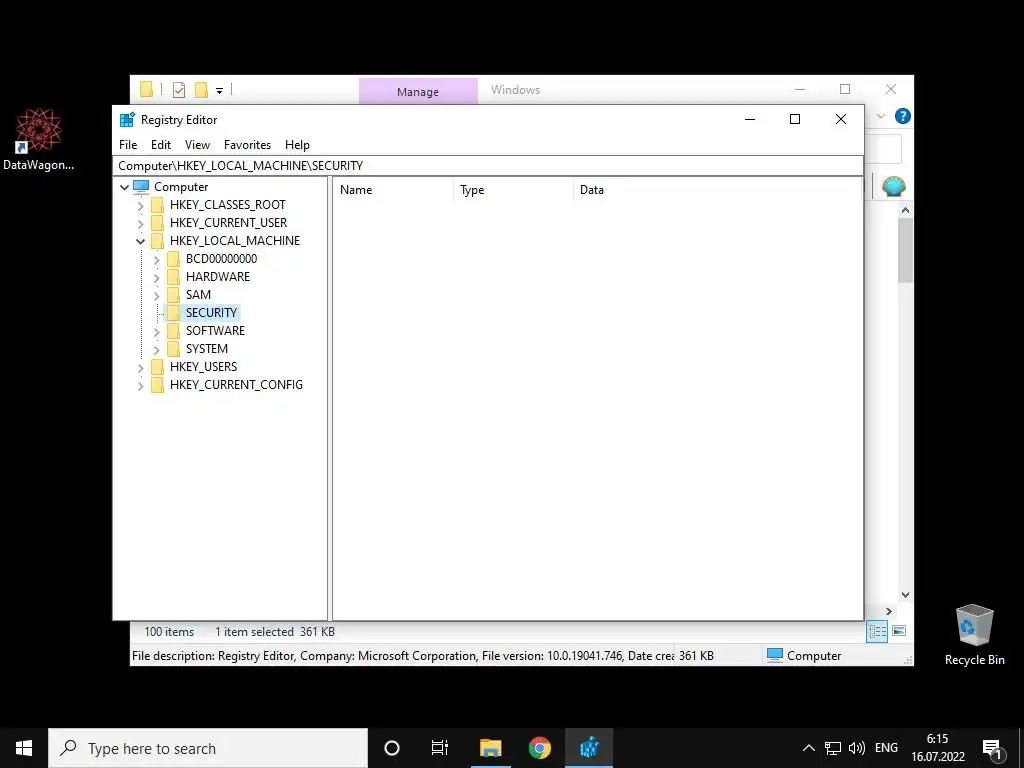
Task: Click the BCD00000000 folder icon
Action: coord(173,259)
